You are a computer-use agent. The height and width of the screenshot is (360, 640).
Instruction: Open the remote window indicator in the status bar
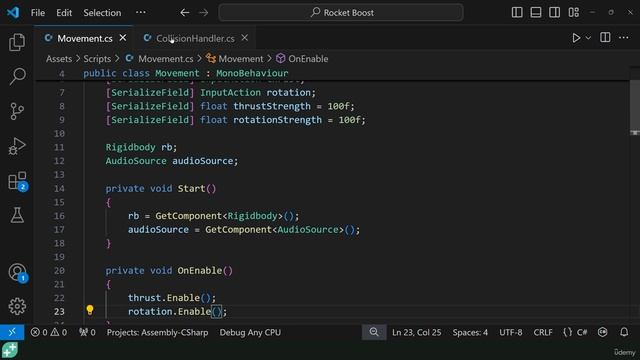click(x=12, y=332)
